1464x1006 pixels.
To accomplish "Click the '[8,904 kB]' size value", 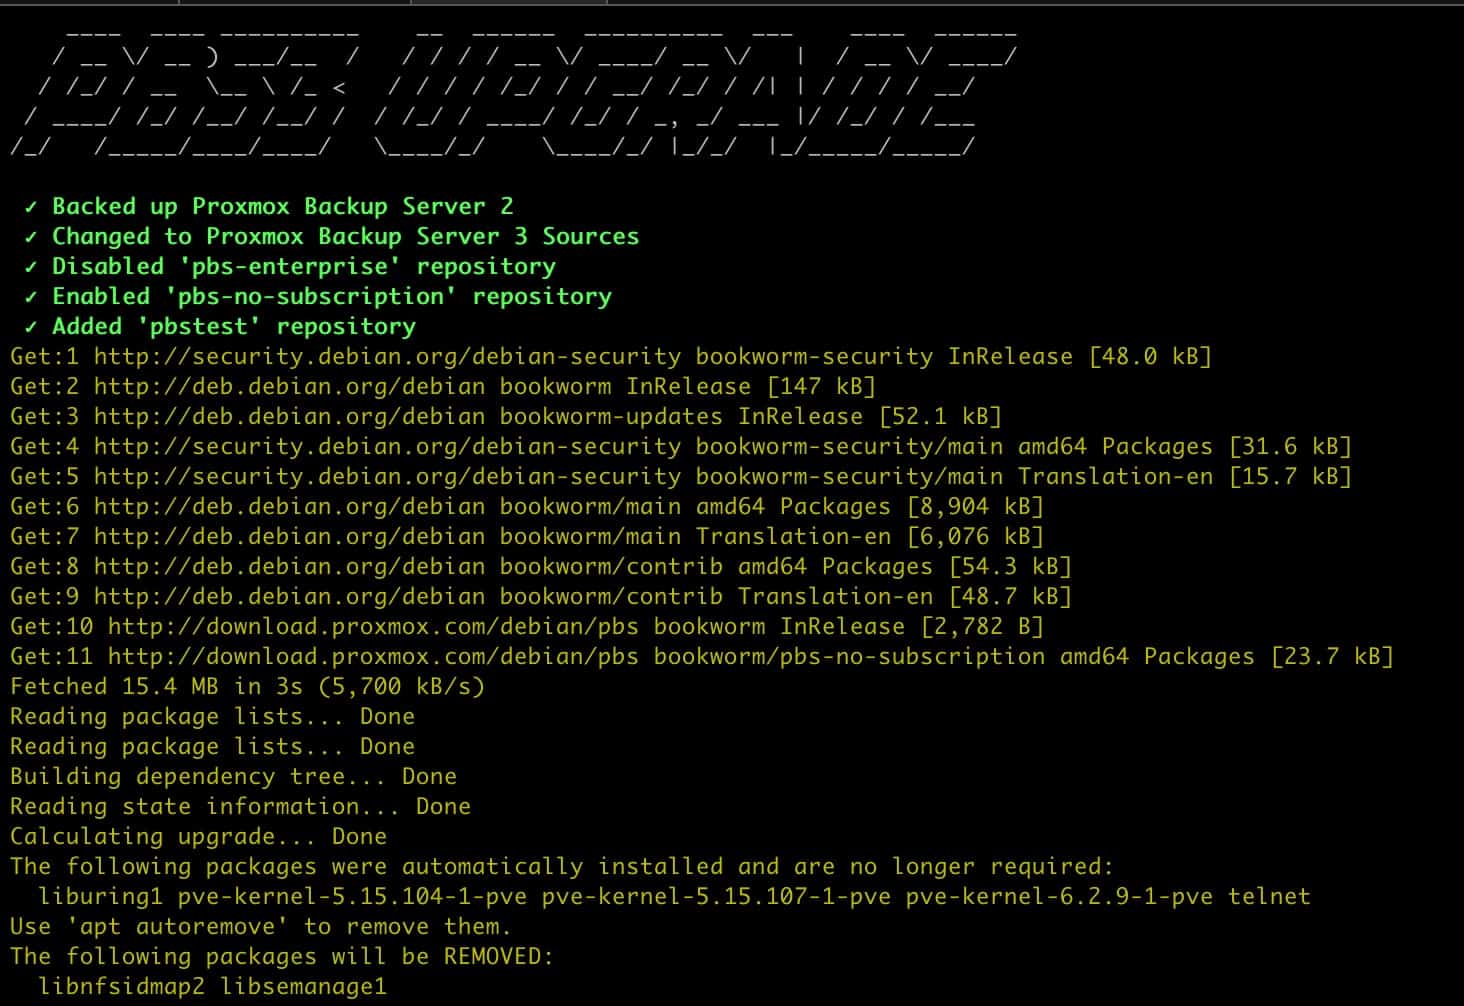I will pos(975,506).
